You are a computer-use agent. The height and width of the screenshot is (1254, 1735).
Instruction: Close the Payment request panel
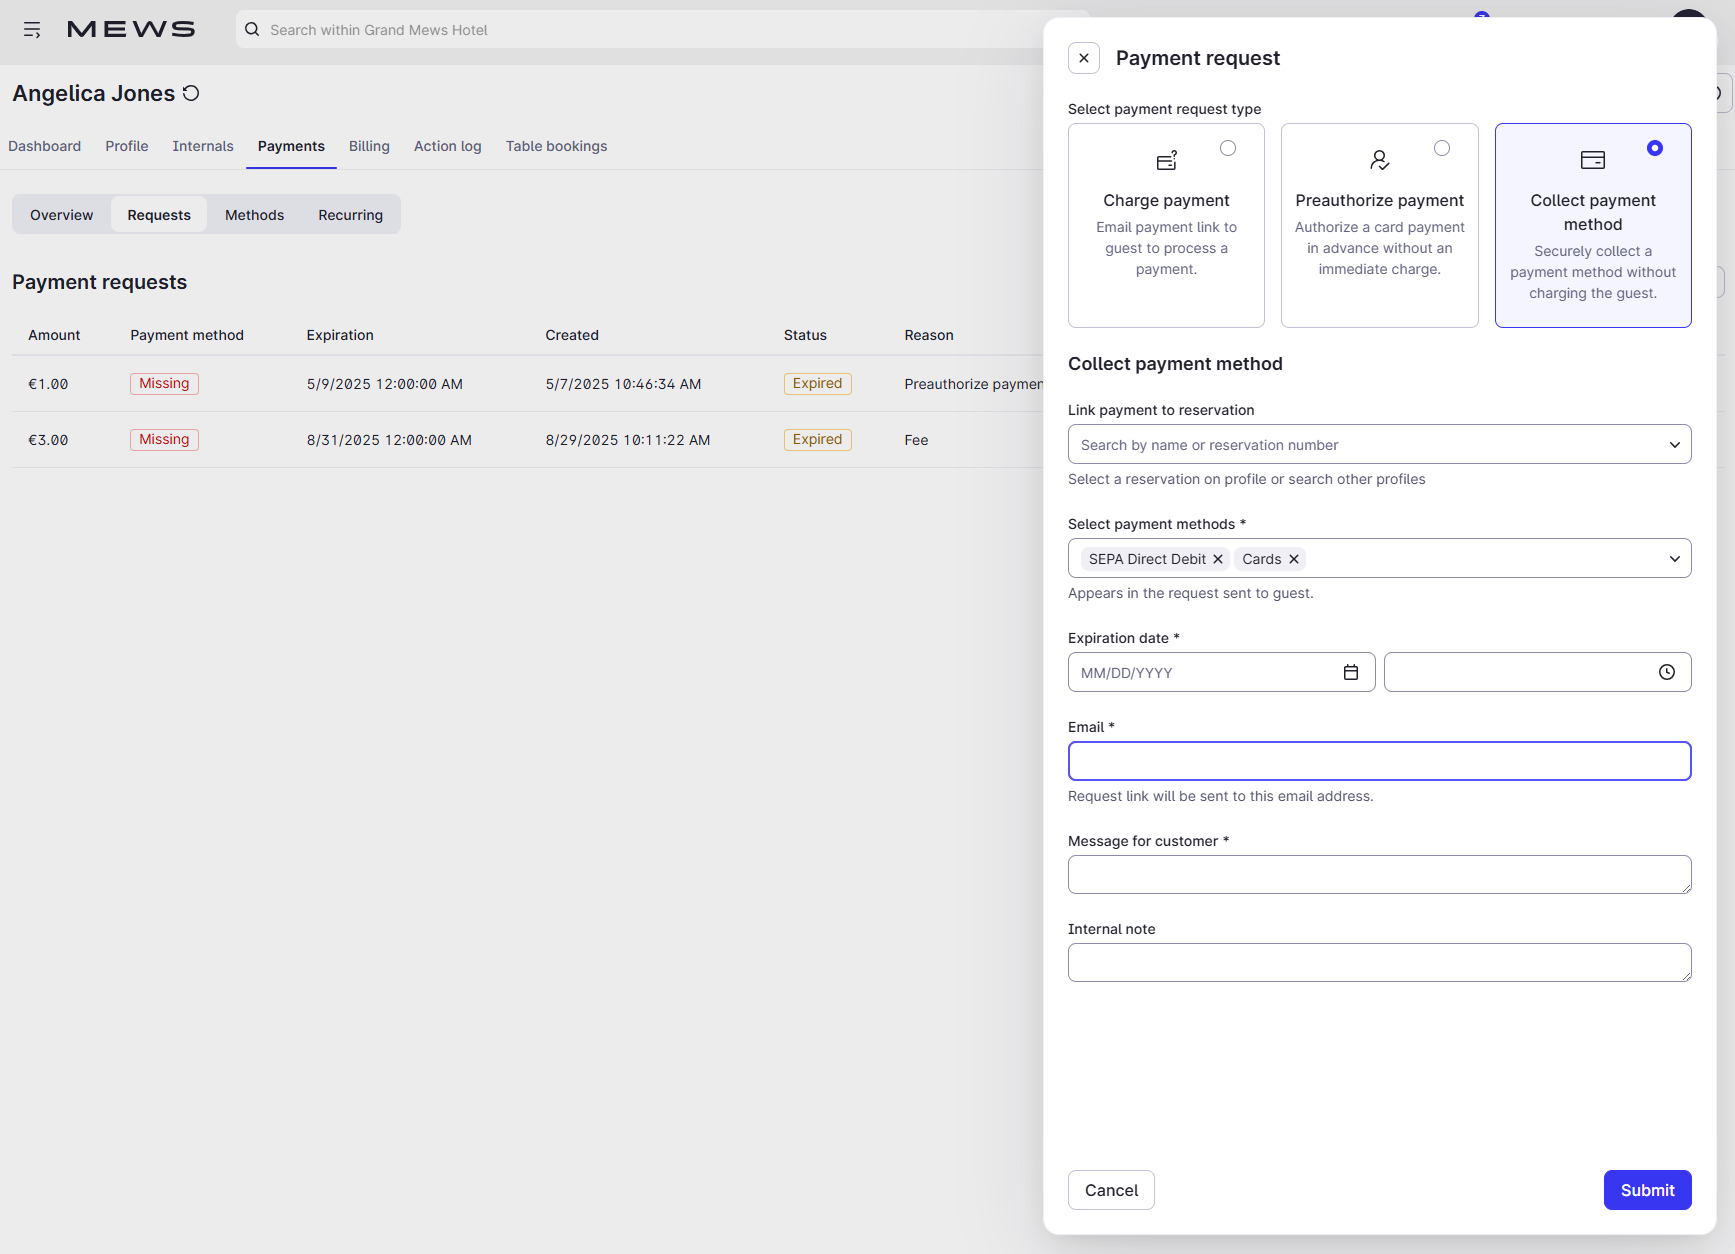[1084, 58]
